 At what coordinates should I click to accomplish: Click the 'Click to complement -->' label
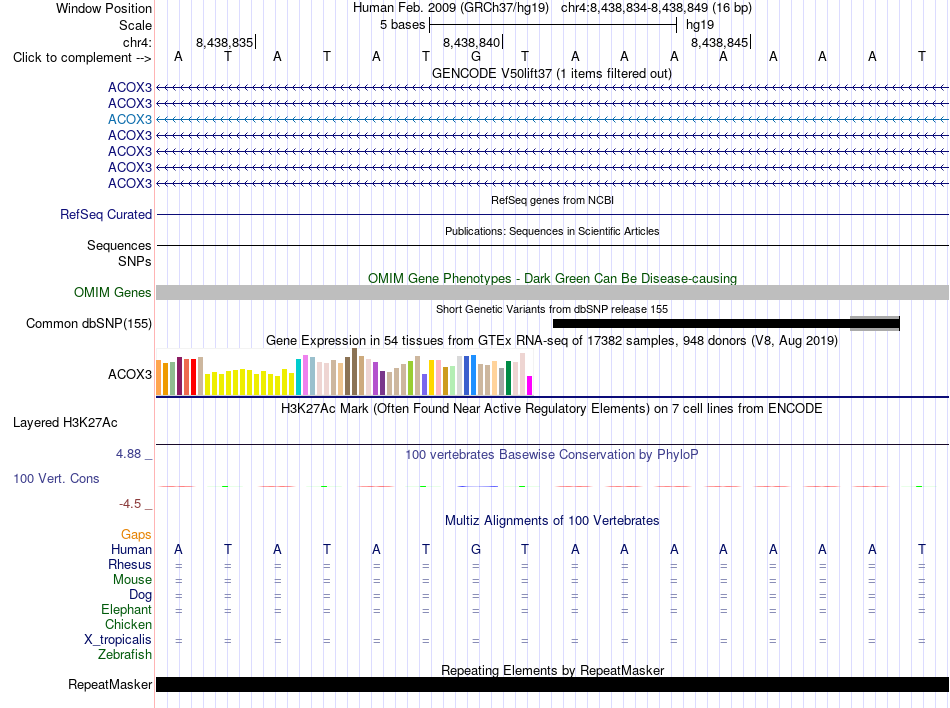pyautogui.click(x=82, y=58)
